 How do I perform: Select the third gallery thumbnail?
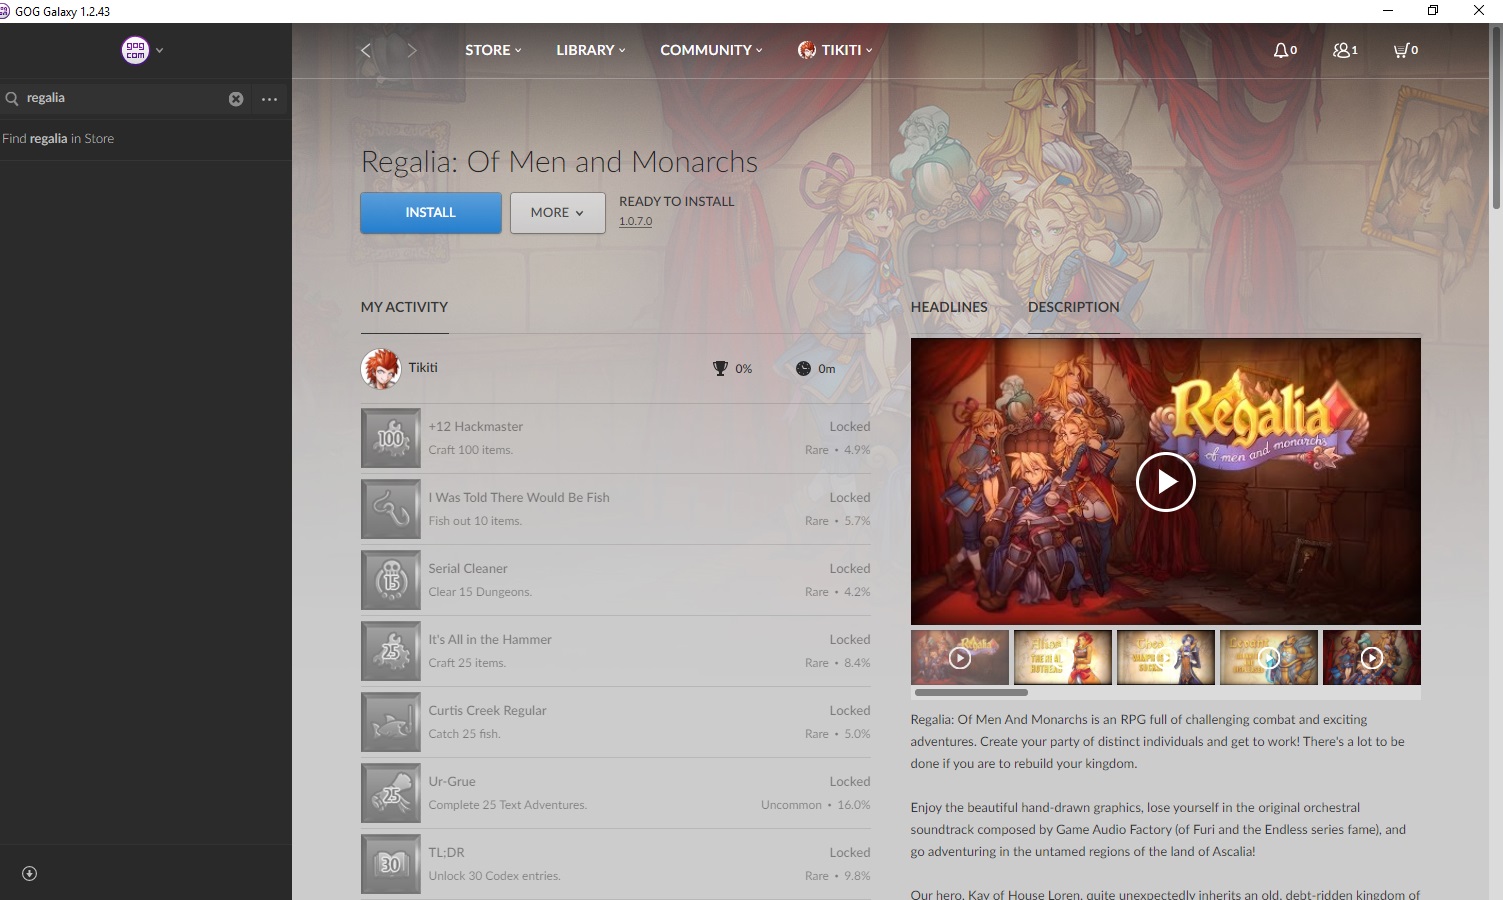1166,657
